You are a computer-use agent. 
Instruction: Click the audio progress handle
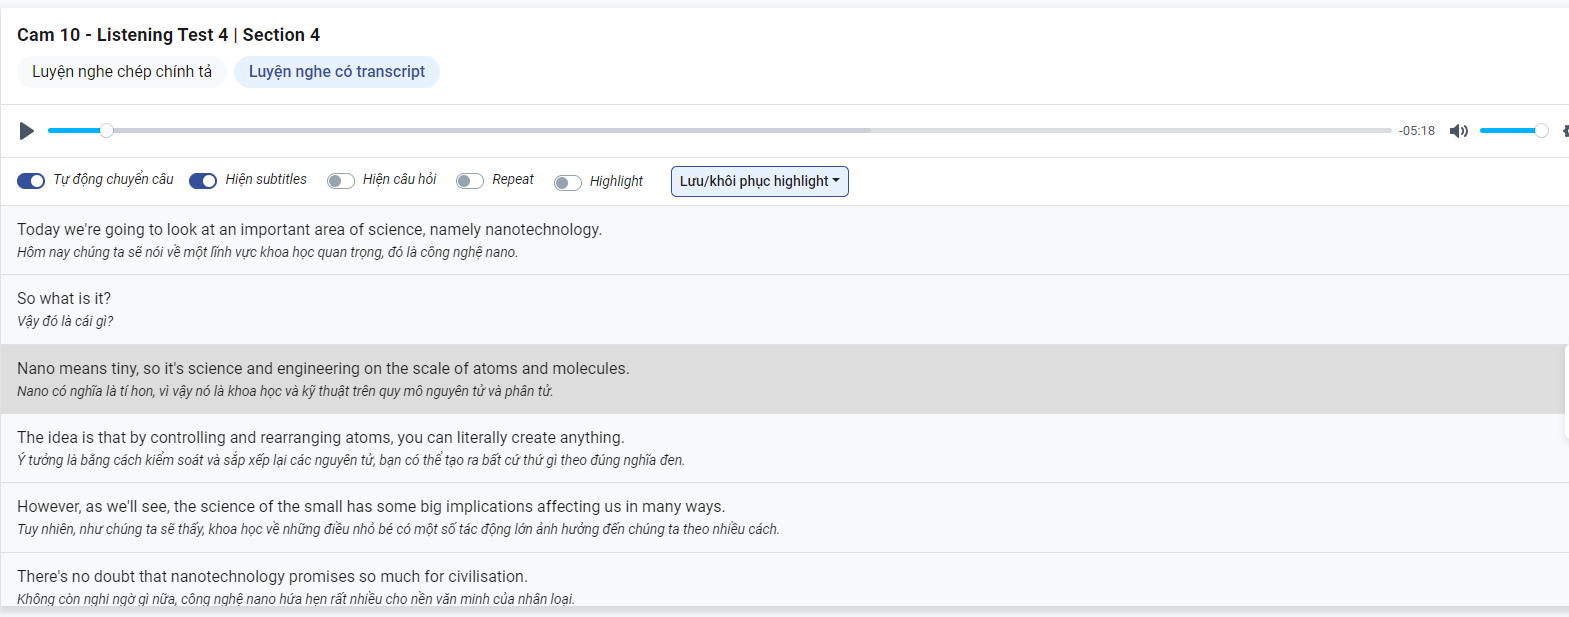tap(107, 131)
